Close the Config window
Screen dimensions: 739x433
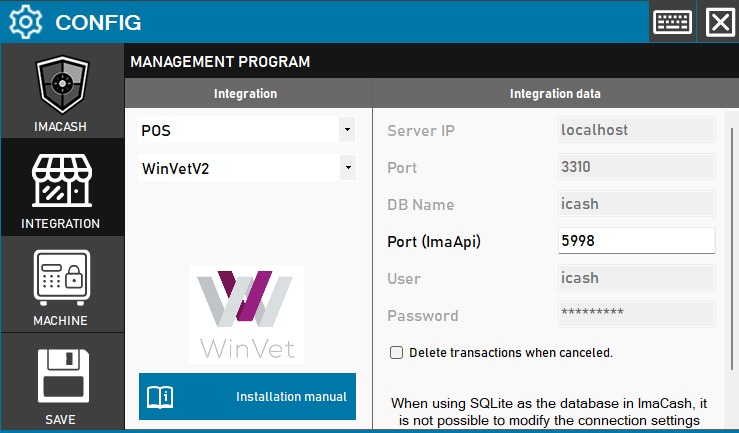coord(720,22)
